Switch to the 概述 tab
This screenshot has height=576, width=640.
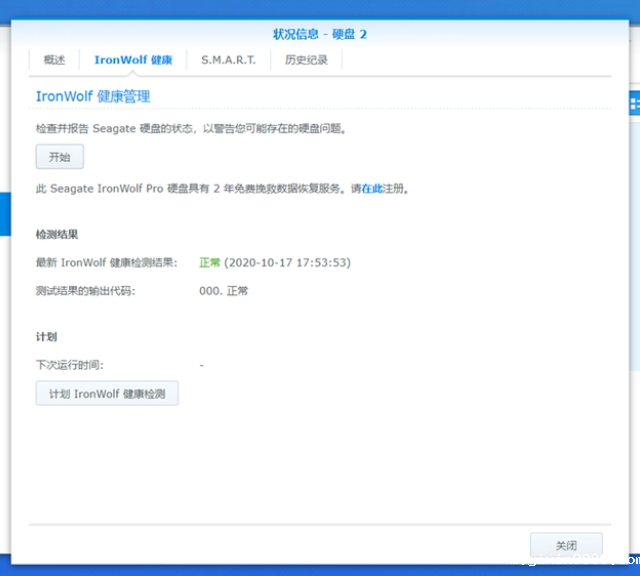[54, 60]
